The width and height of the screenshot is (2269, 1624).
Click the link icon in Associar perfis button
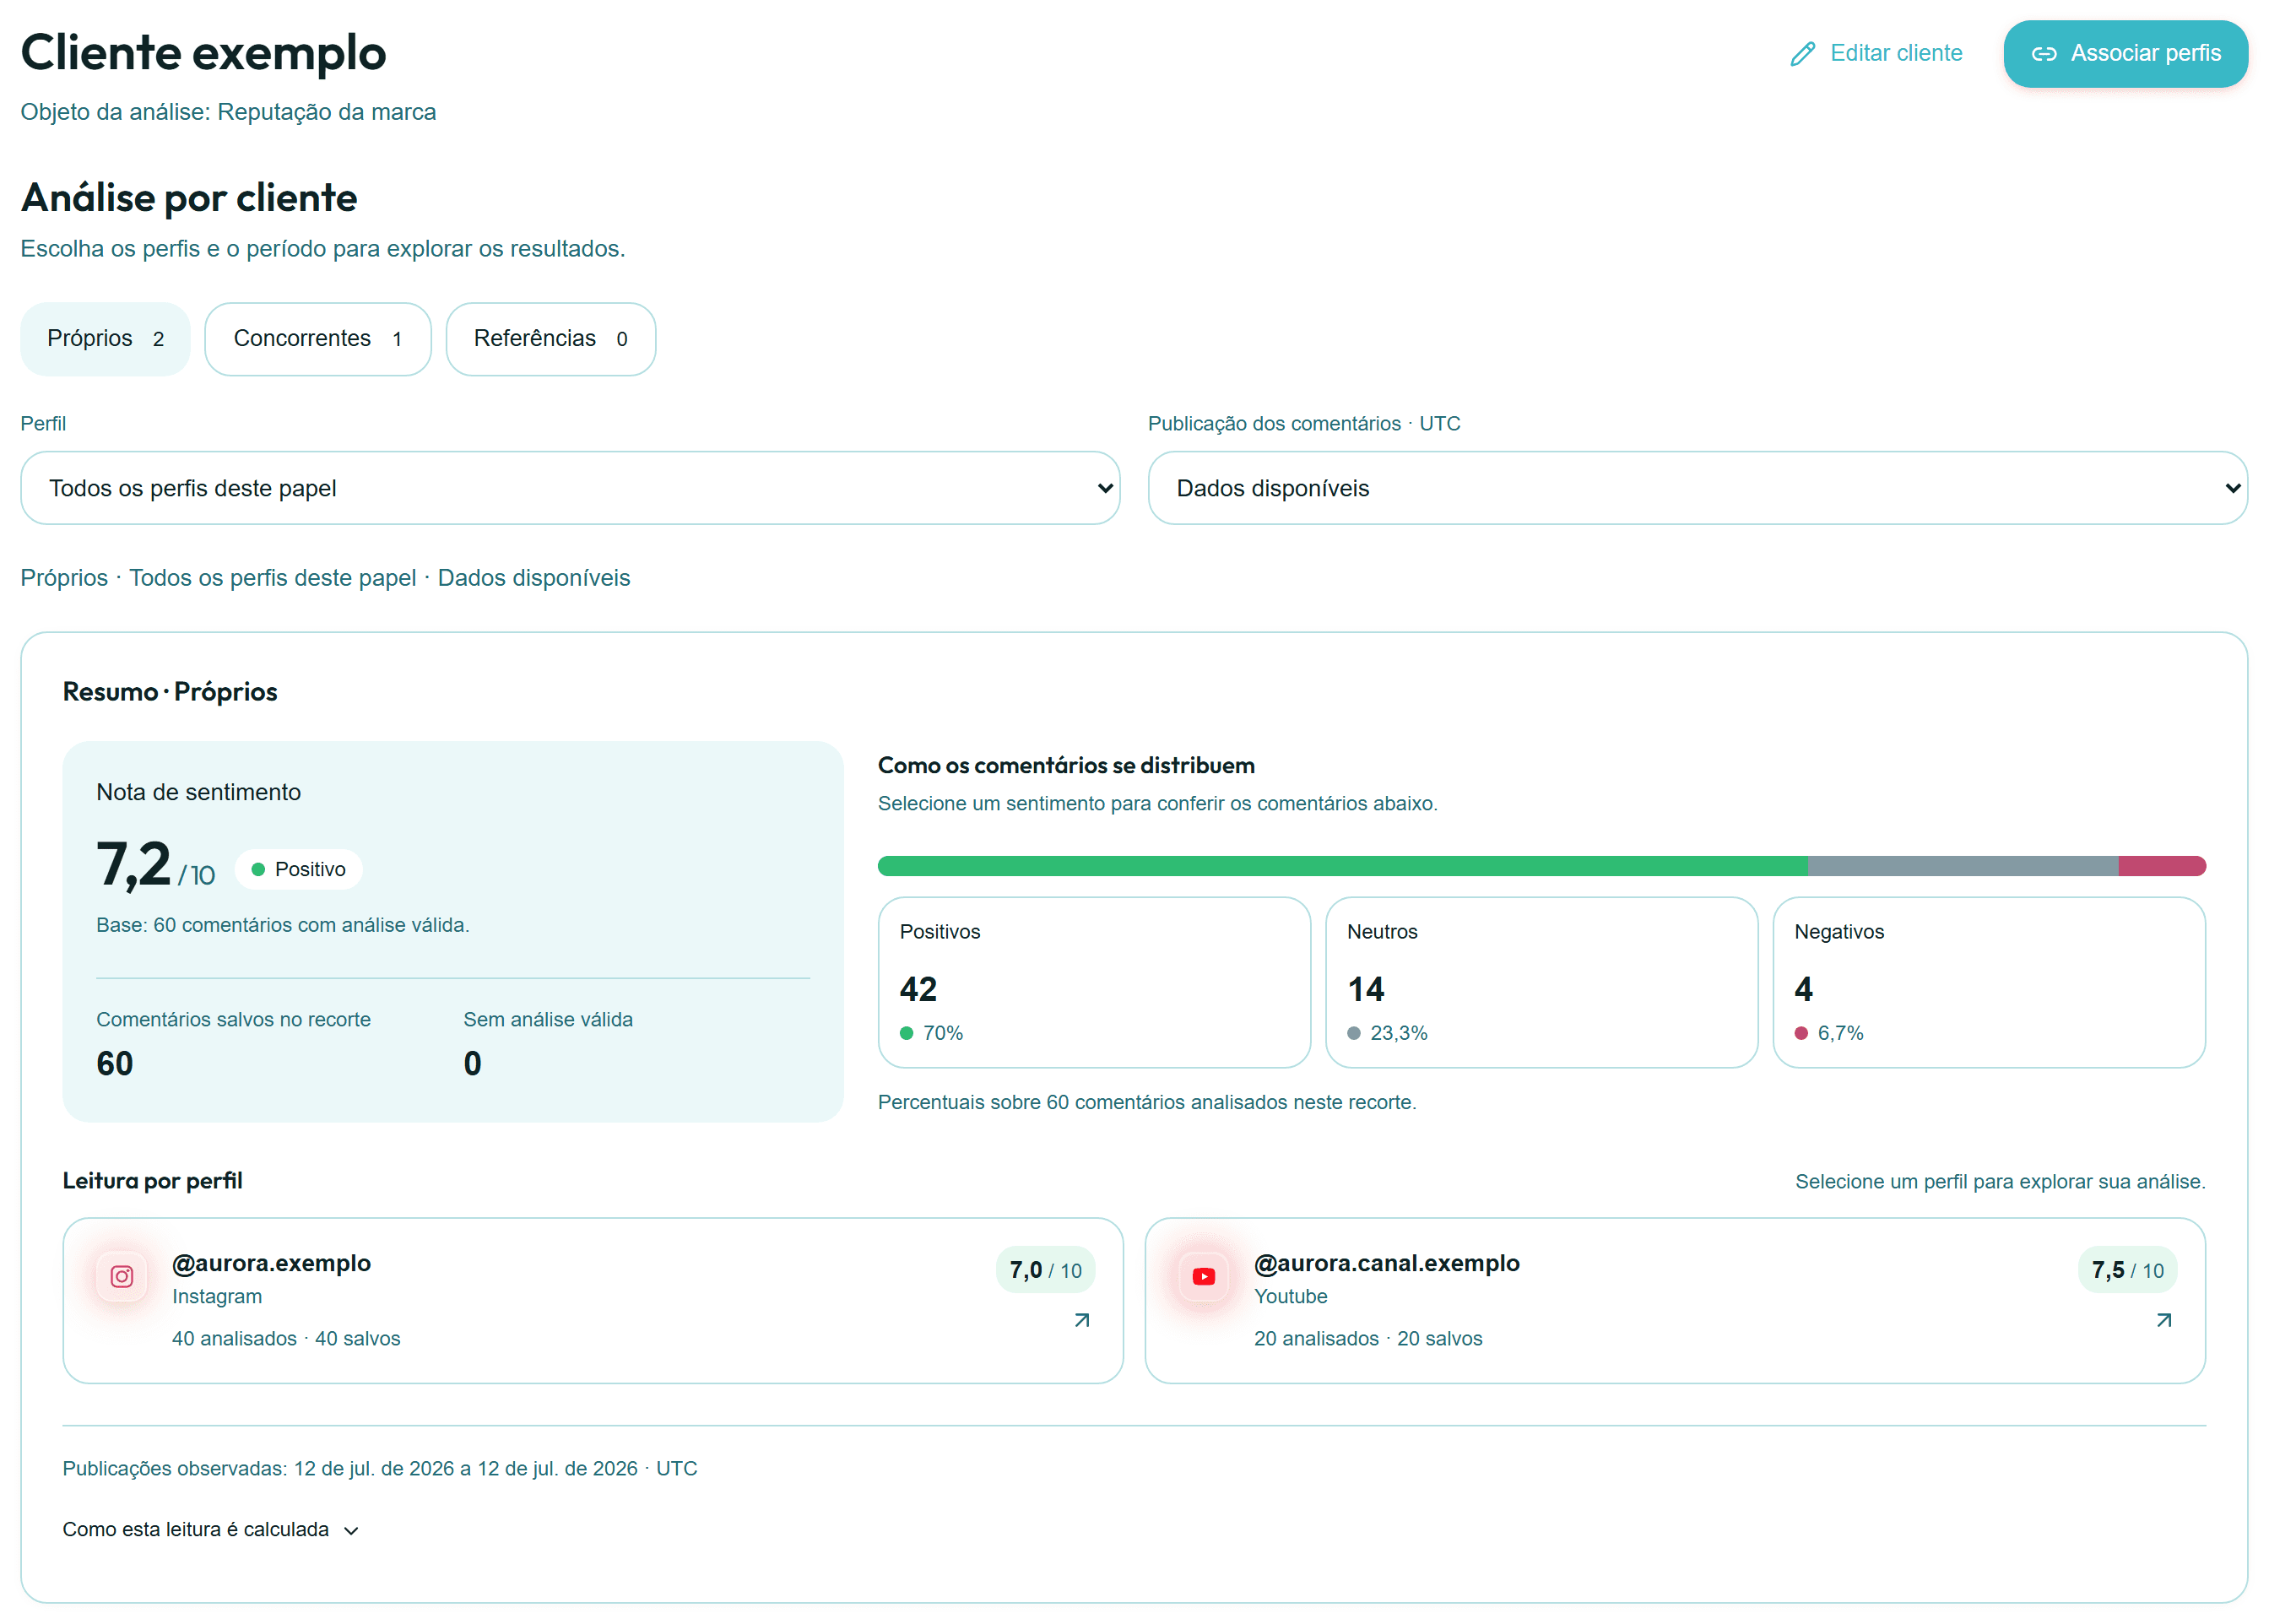pos(2044,54)
